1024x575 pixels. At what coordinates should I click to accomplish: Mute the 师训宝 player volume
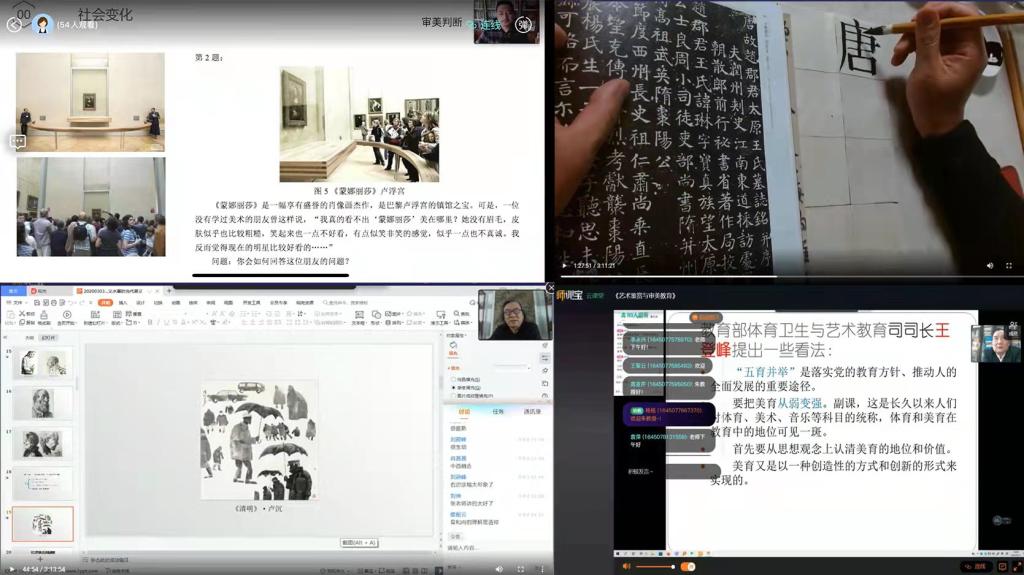coord(626,567)
